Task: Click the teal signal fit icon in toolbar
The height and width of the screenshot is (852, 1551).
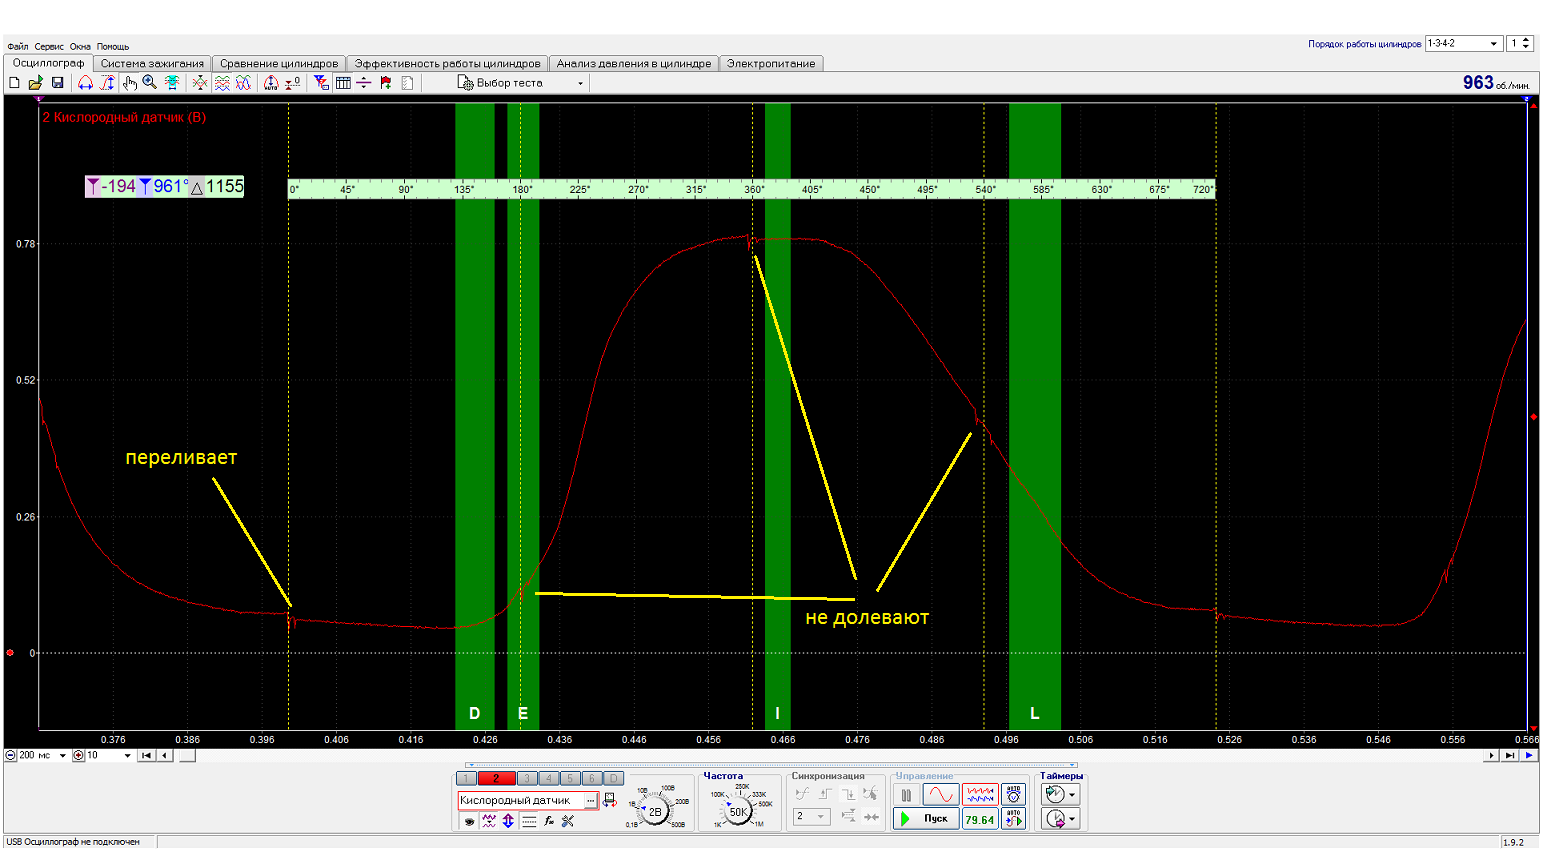Action: tap(172, 83)
